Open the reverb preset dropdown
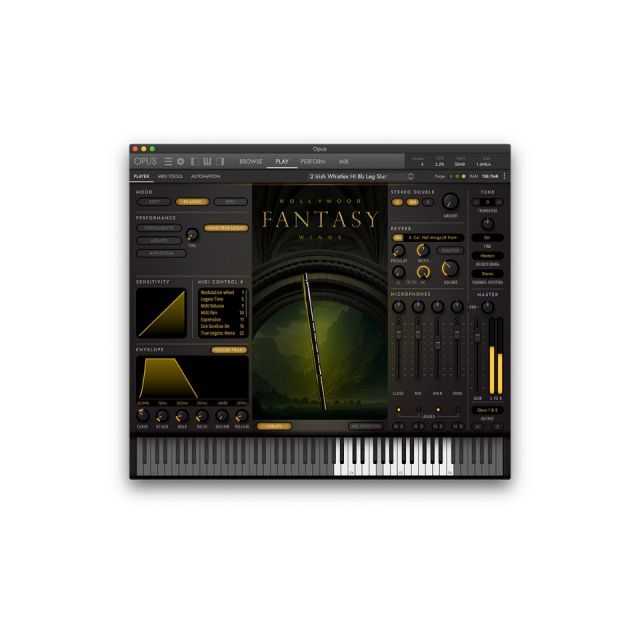Image resolution: width=640 pixels, height=640 pixels. pyautogui.click(x=434, y=238)
